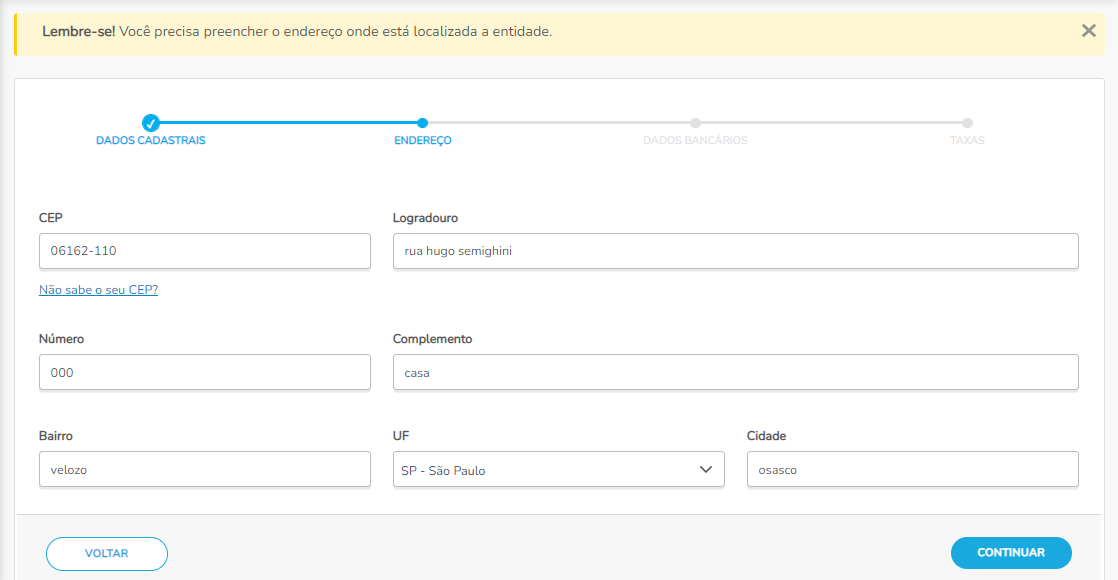The image size is (1118, 580).
Task: Select the Endereço step dot
Action: coord(422,123)
